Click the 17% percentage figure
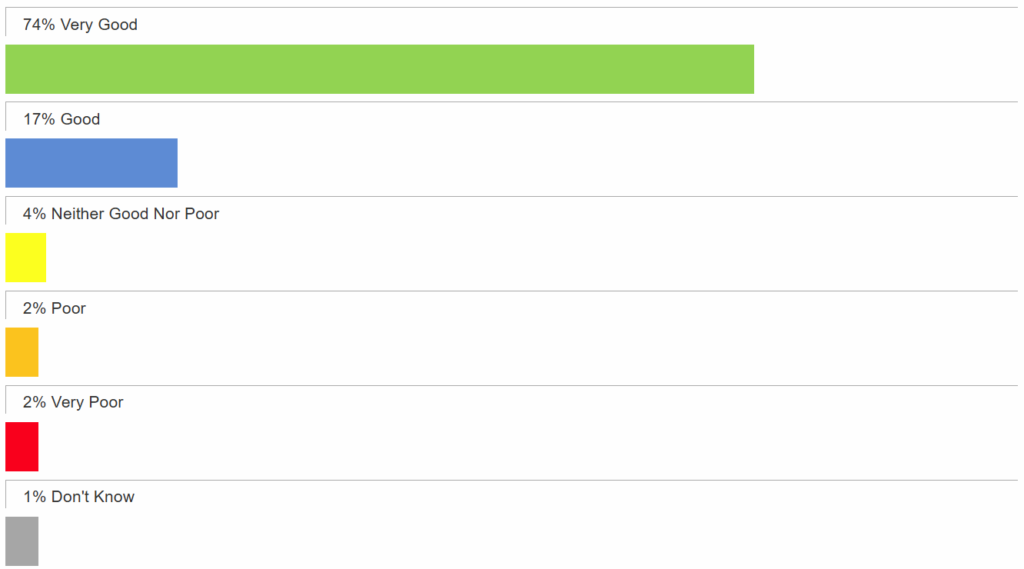1024x569 pixels. tap(39, 119)
